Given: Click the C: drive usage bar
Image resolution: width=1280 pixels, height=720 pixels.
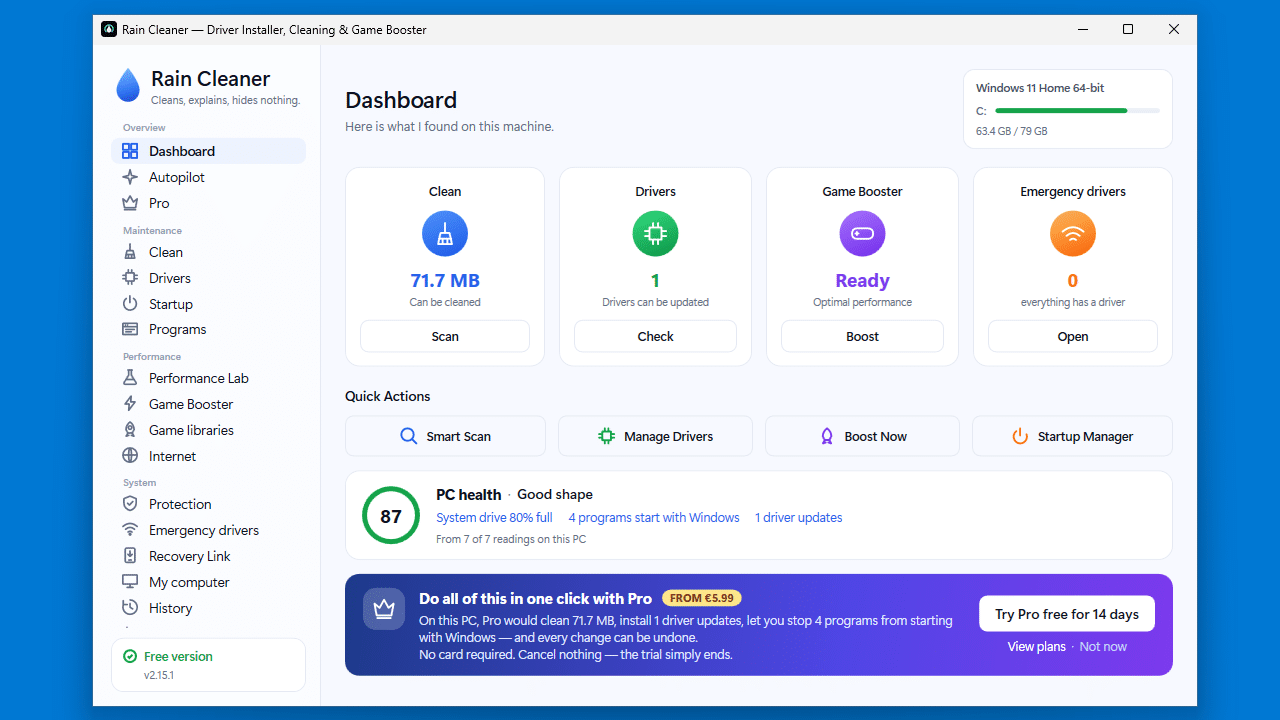Looking at the screenshot, I should 1078,110.
